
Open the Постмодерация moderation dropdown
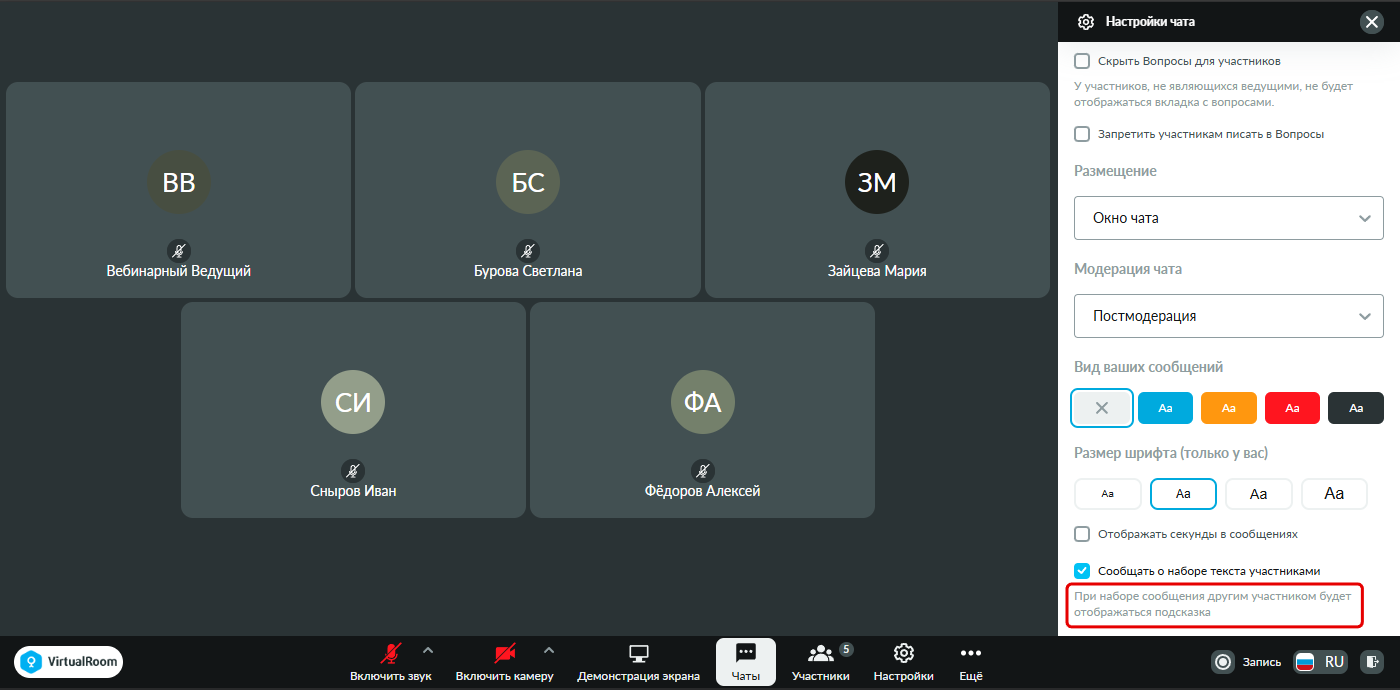(1229, 316)
